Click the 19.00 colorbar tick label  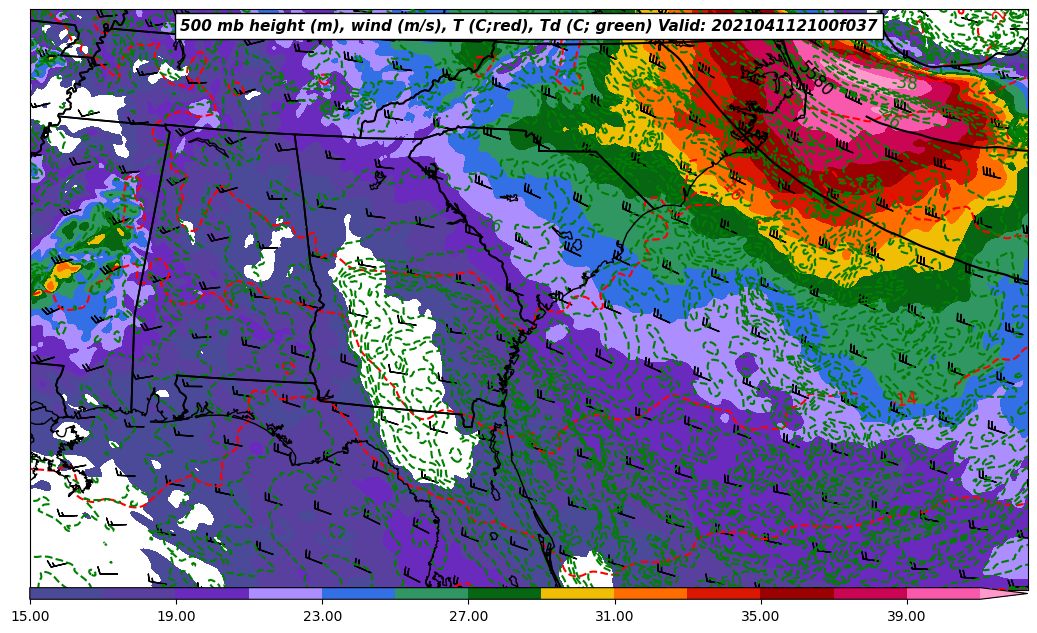click(176, 616)
